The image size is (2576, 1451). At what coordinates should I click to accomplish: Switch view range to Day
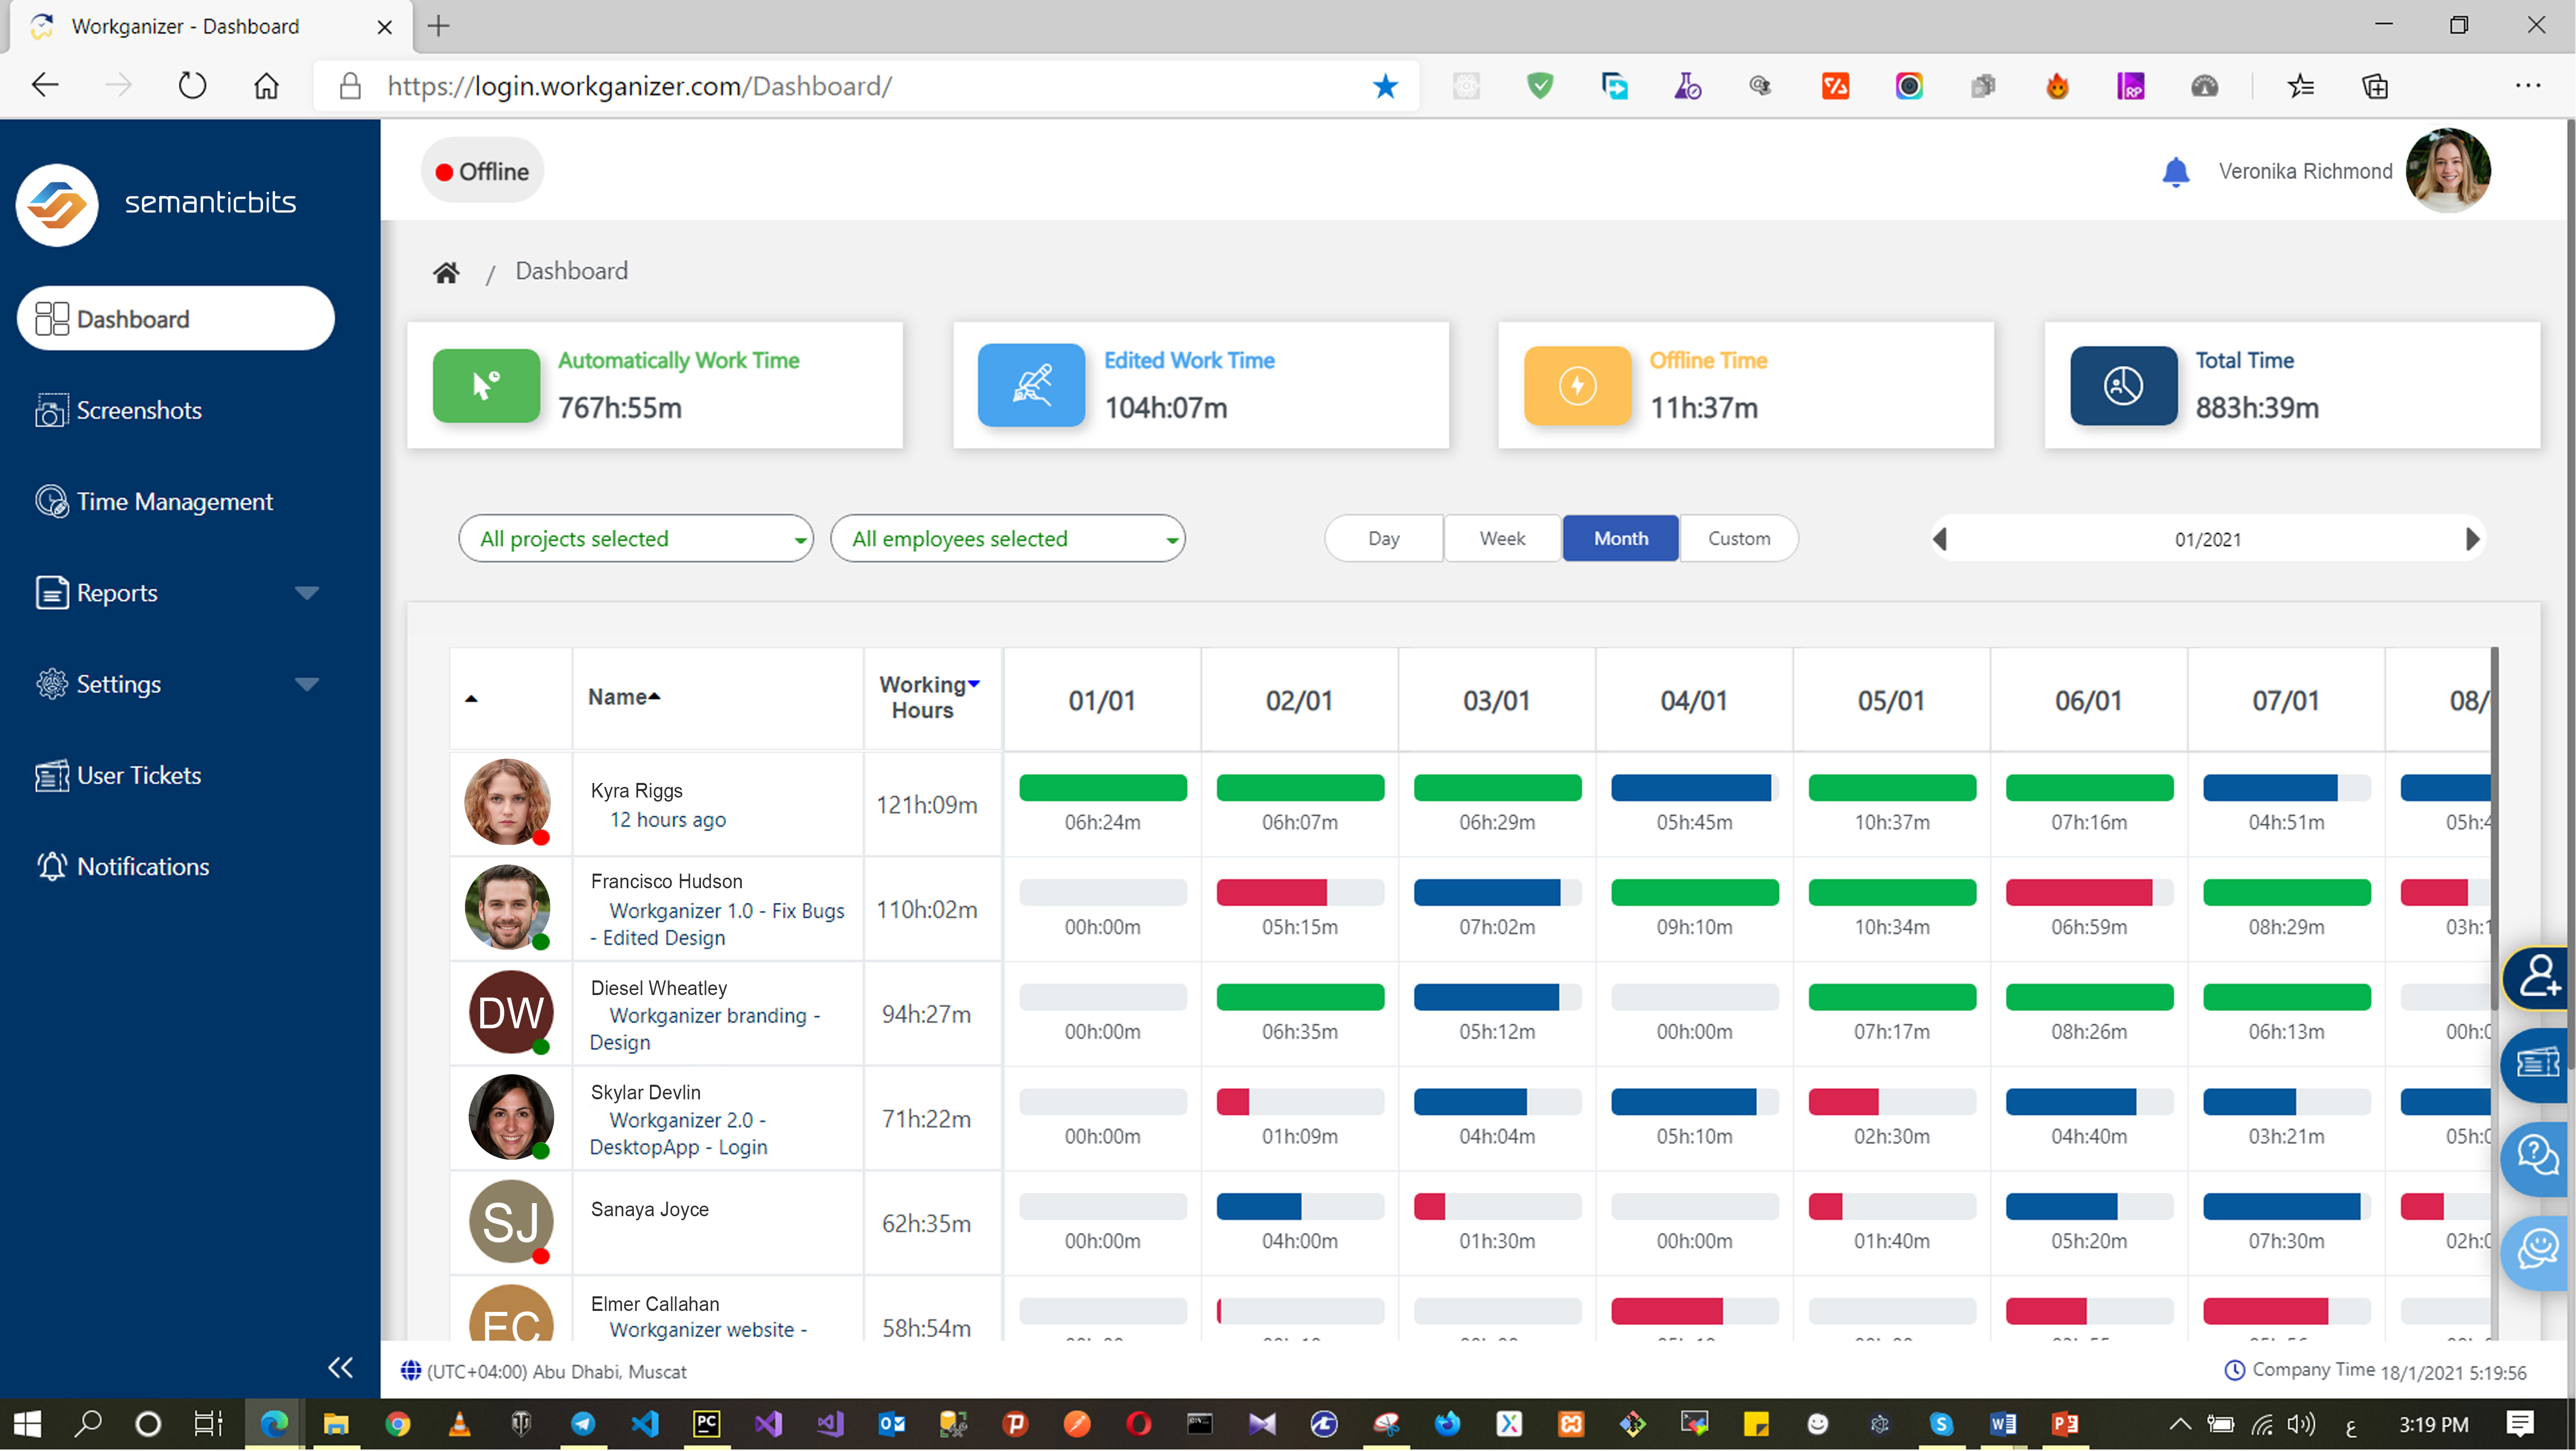(1383, 539)
